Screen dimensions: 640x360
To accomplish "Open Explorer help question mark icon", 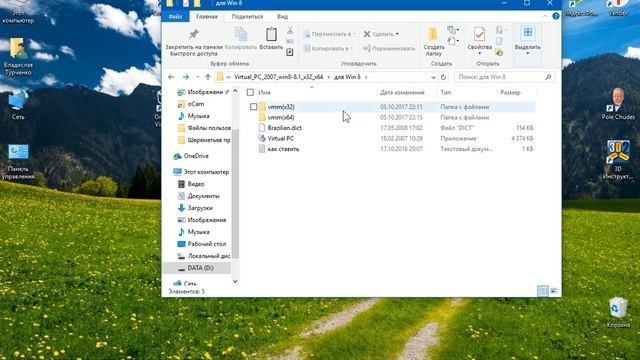I will pyautogui.click(x=556, y=16).
